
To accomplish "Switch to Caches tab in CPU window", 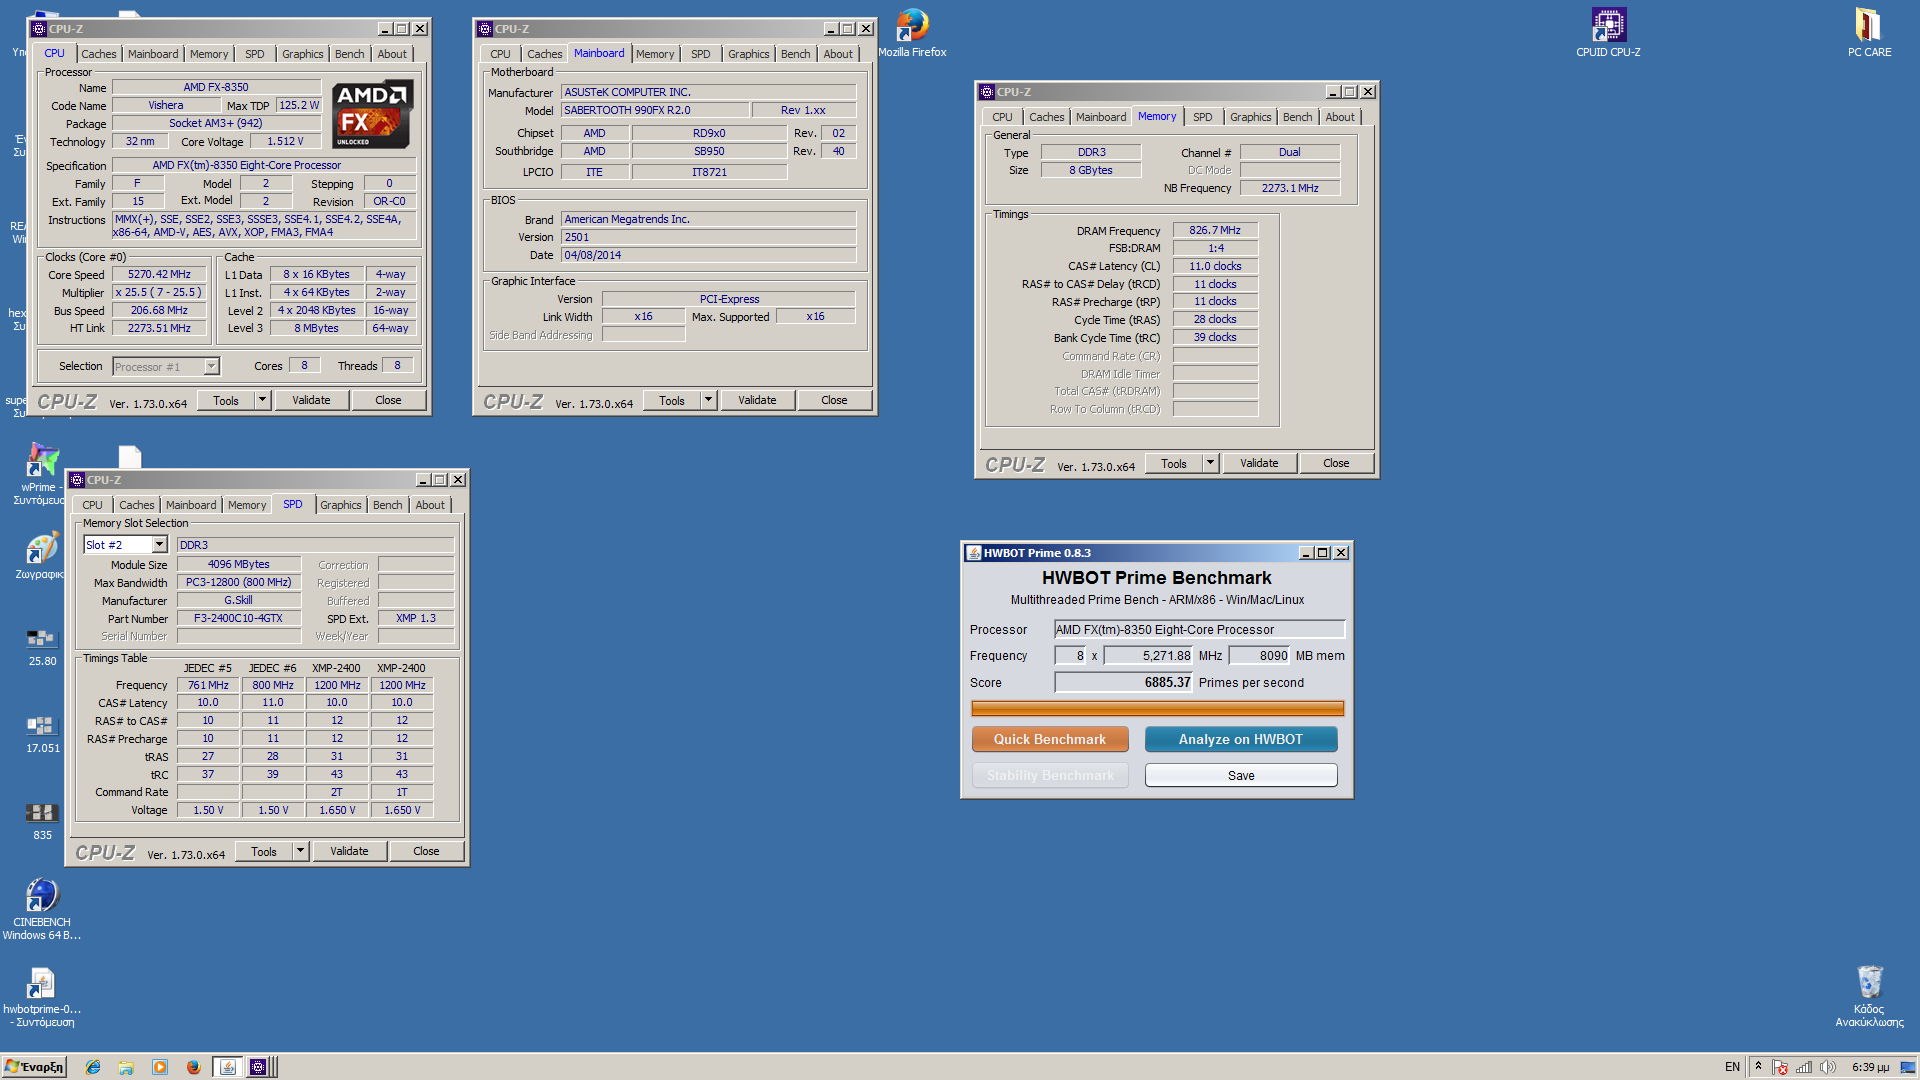I will 99,54.
